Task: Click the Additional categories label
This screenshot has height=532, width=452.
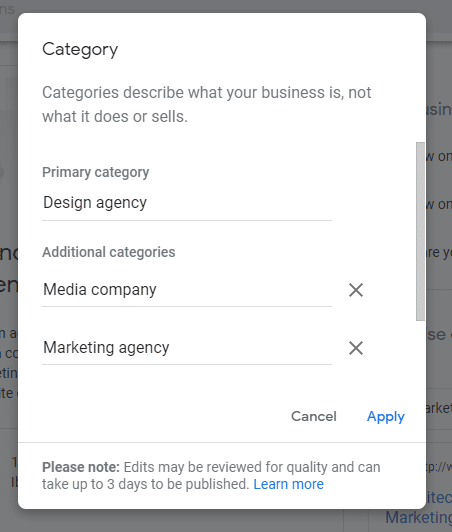Action: click(x=109, y=252)
